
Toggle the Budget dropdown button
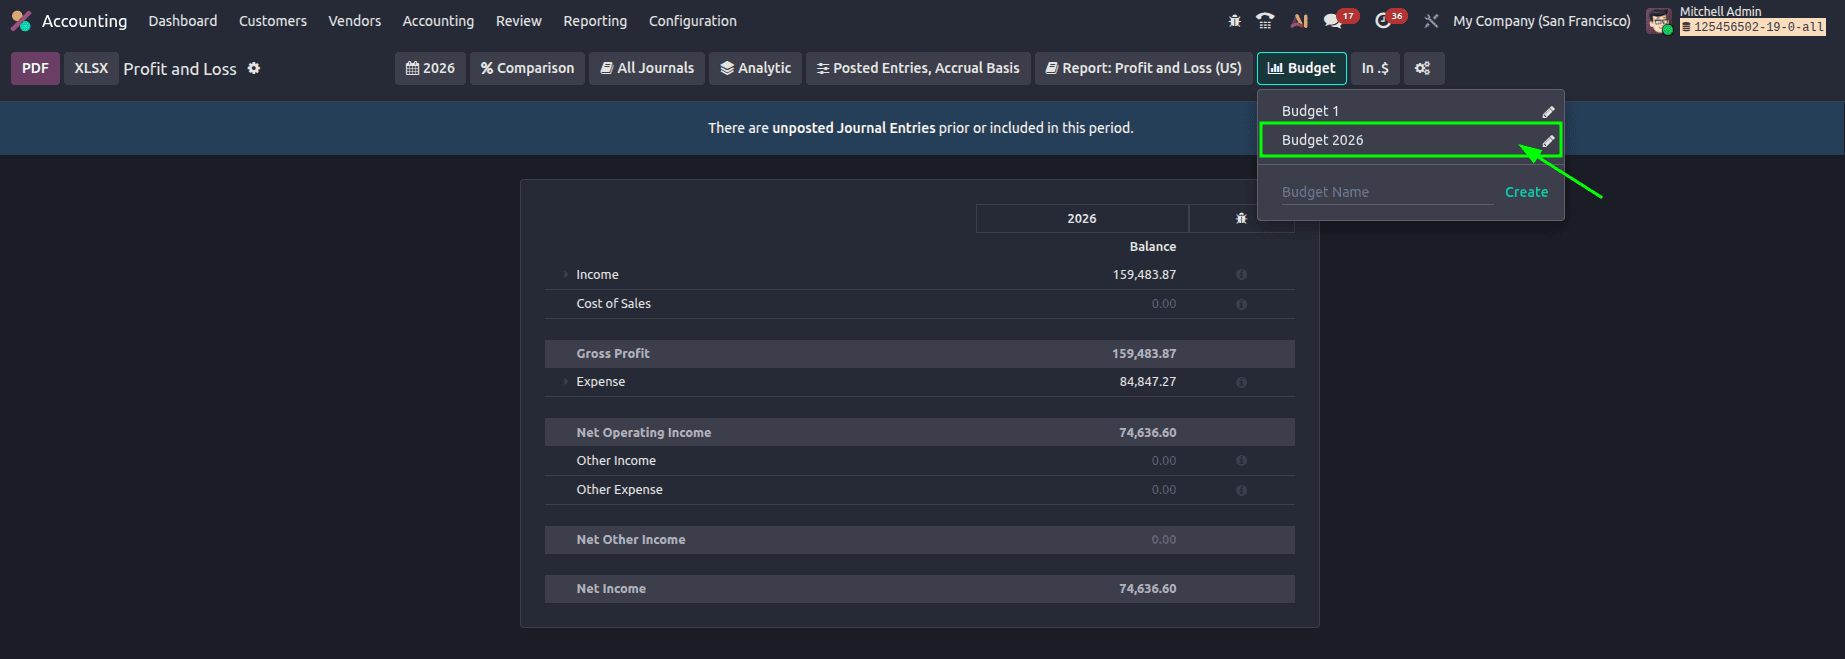(x=1301, y=68)
